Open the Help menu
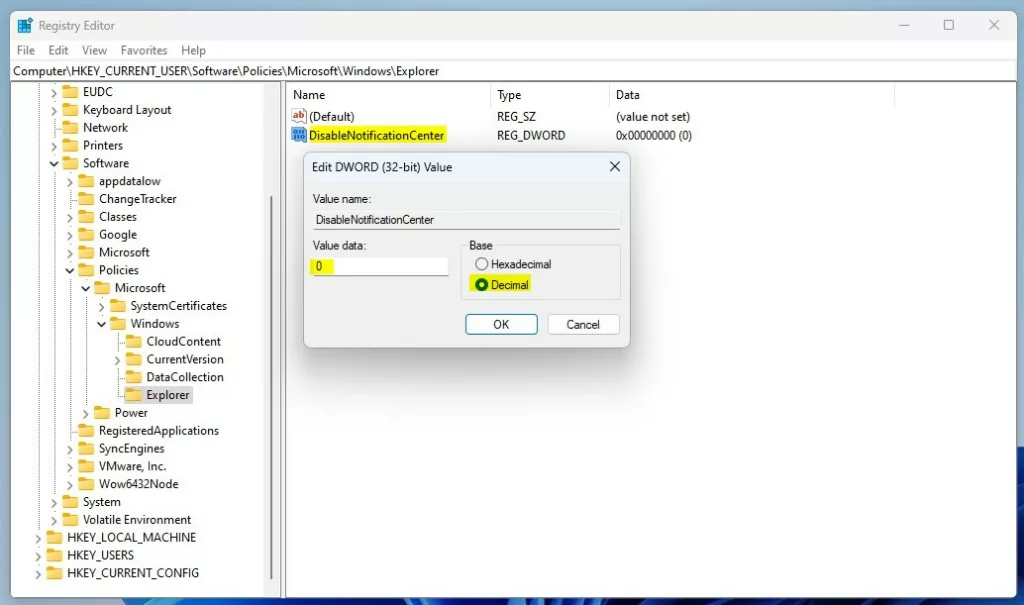 pyautogui.click(x=193, y=50)
